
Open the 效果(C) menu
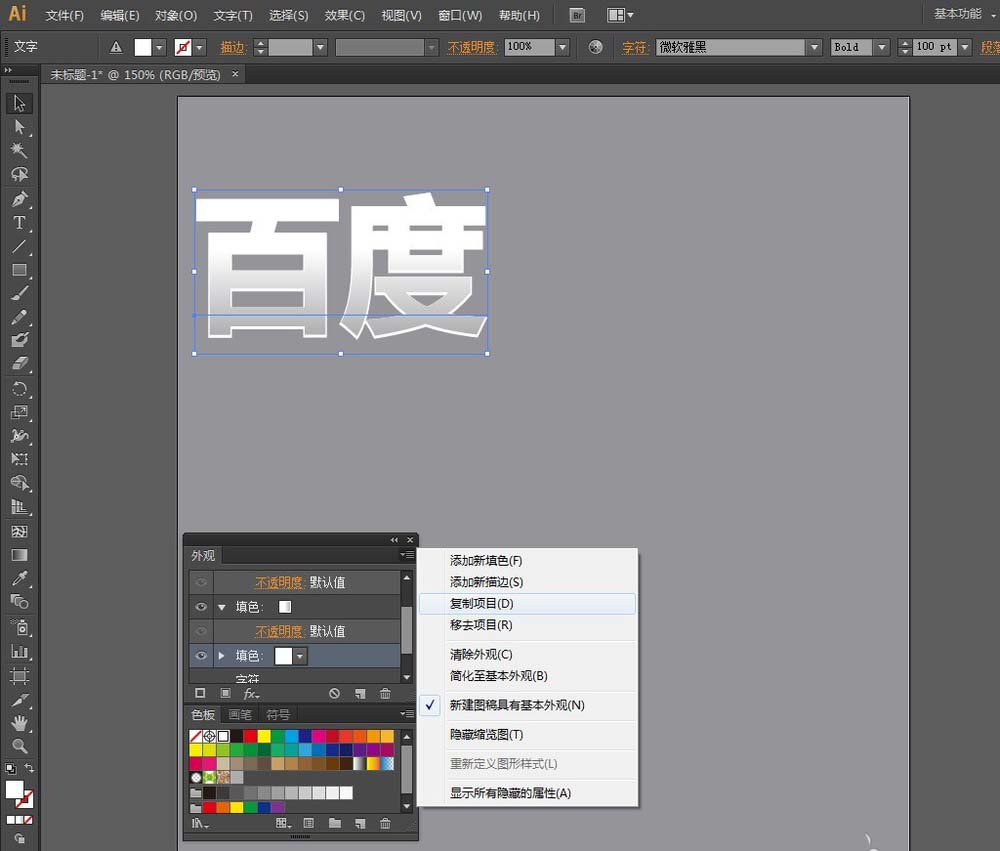tap(344, 15)
